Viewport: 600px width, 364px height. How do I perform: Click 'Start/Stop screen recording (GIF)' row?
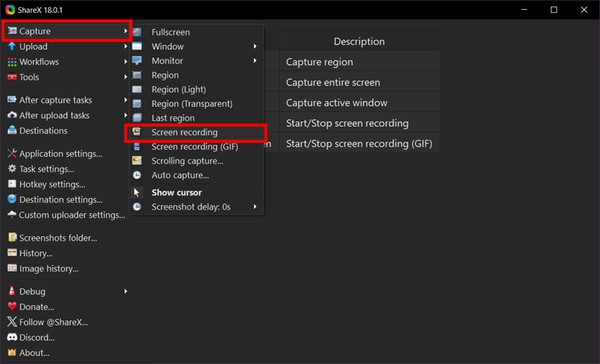tap(359, 144)
